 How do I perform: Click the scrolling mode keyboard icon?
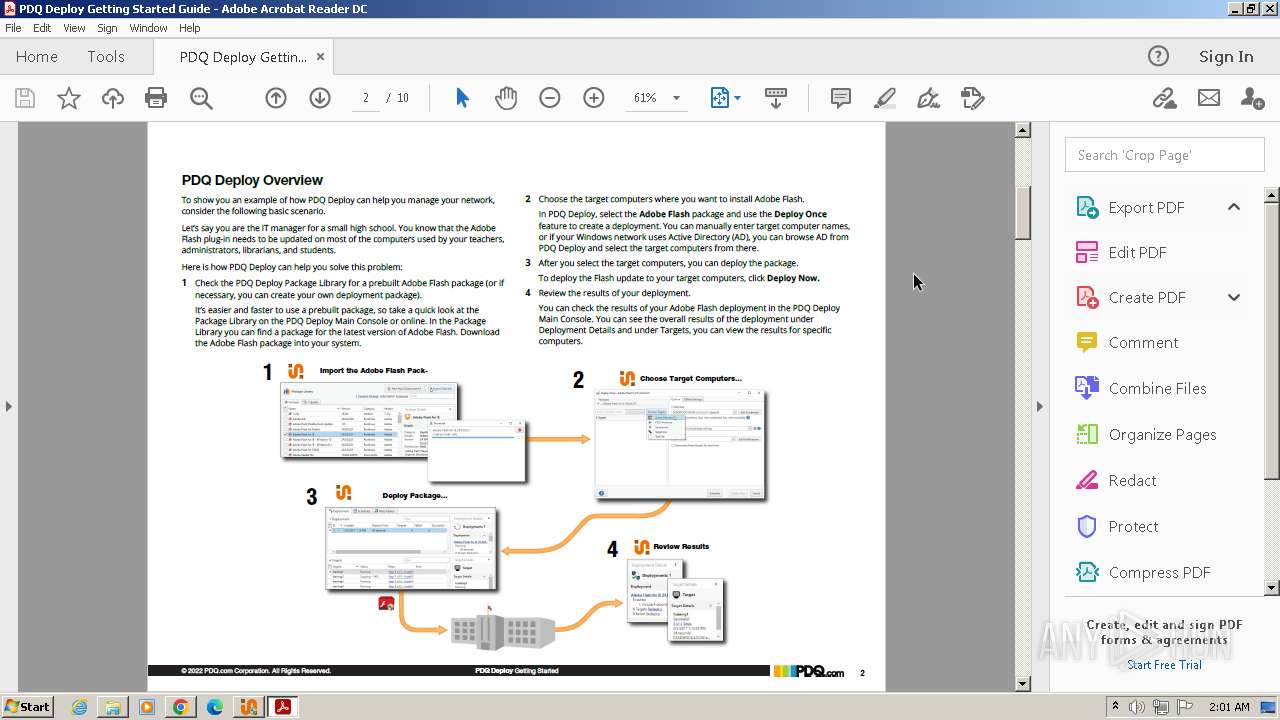coord(776,98)
